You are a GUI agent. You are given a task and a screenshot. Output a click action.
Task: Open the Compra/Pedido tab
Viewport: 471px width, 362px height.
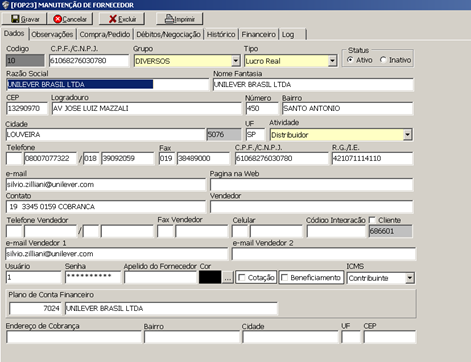pos(105,34)
